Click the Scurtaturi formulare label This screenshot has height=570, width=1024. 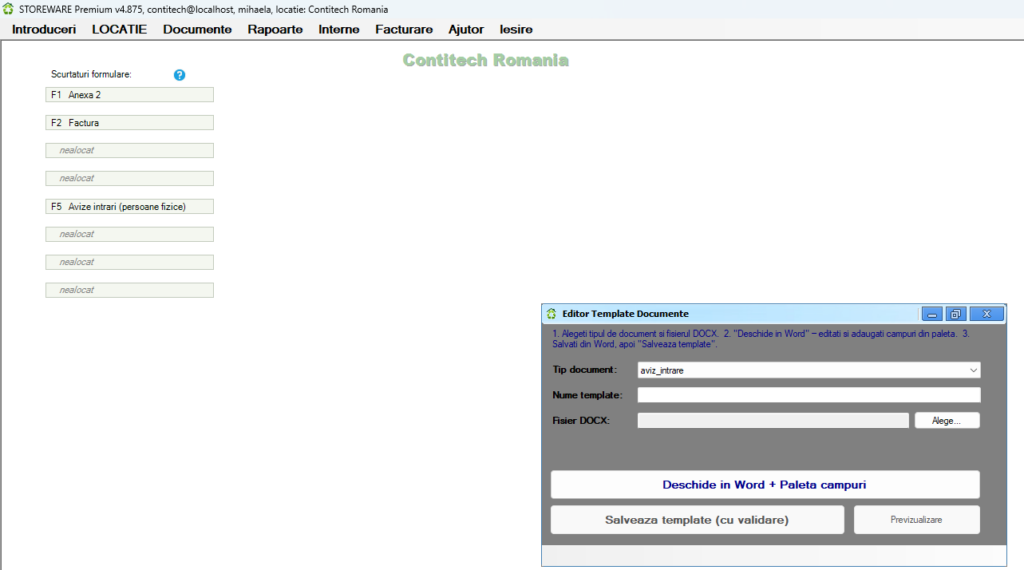point(91,74)
